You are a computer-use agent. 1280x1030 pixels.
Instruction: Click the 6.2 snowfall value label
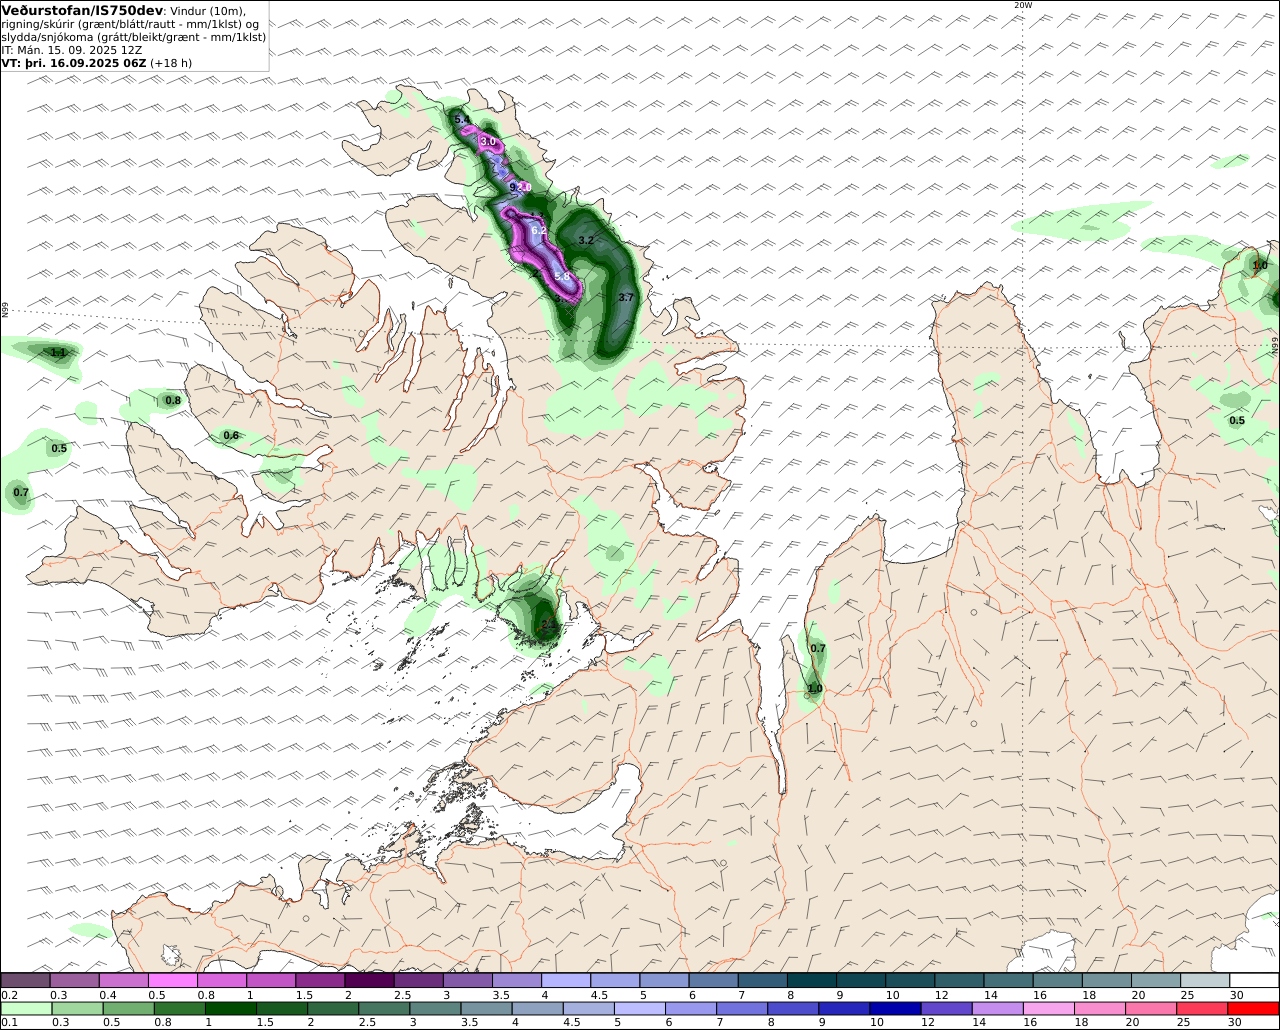tap(539, 230)
